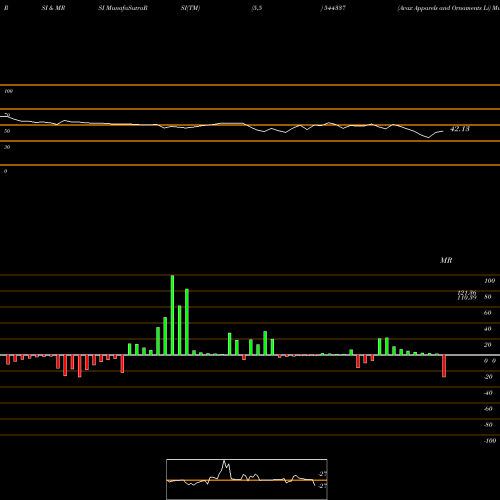Click the 'MR' label above the bar chart
The width and height of the screenshot is (500, 500).
click(446, 260)
